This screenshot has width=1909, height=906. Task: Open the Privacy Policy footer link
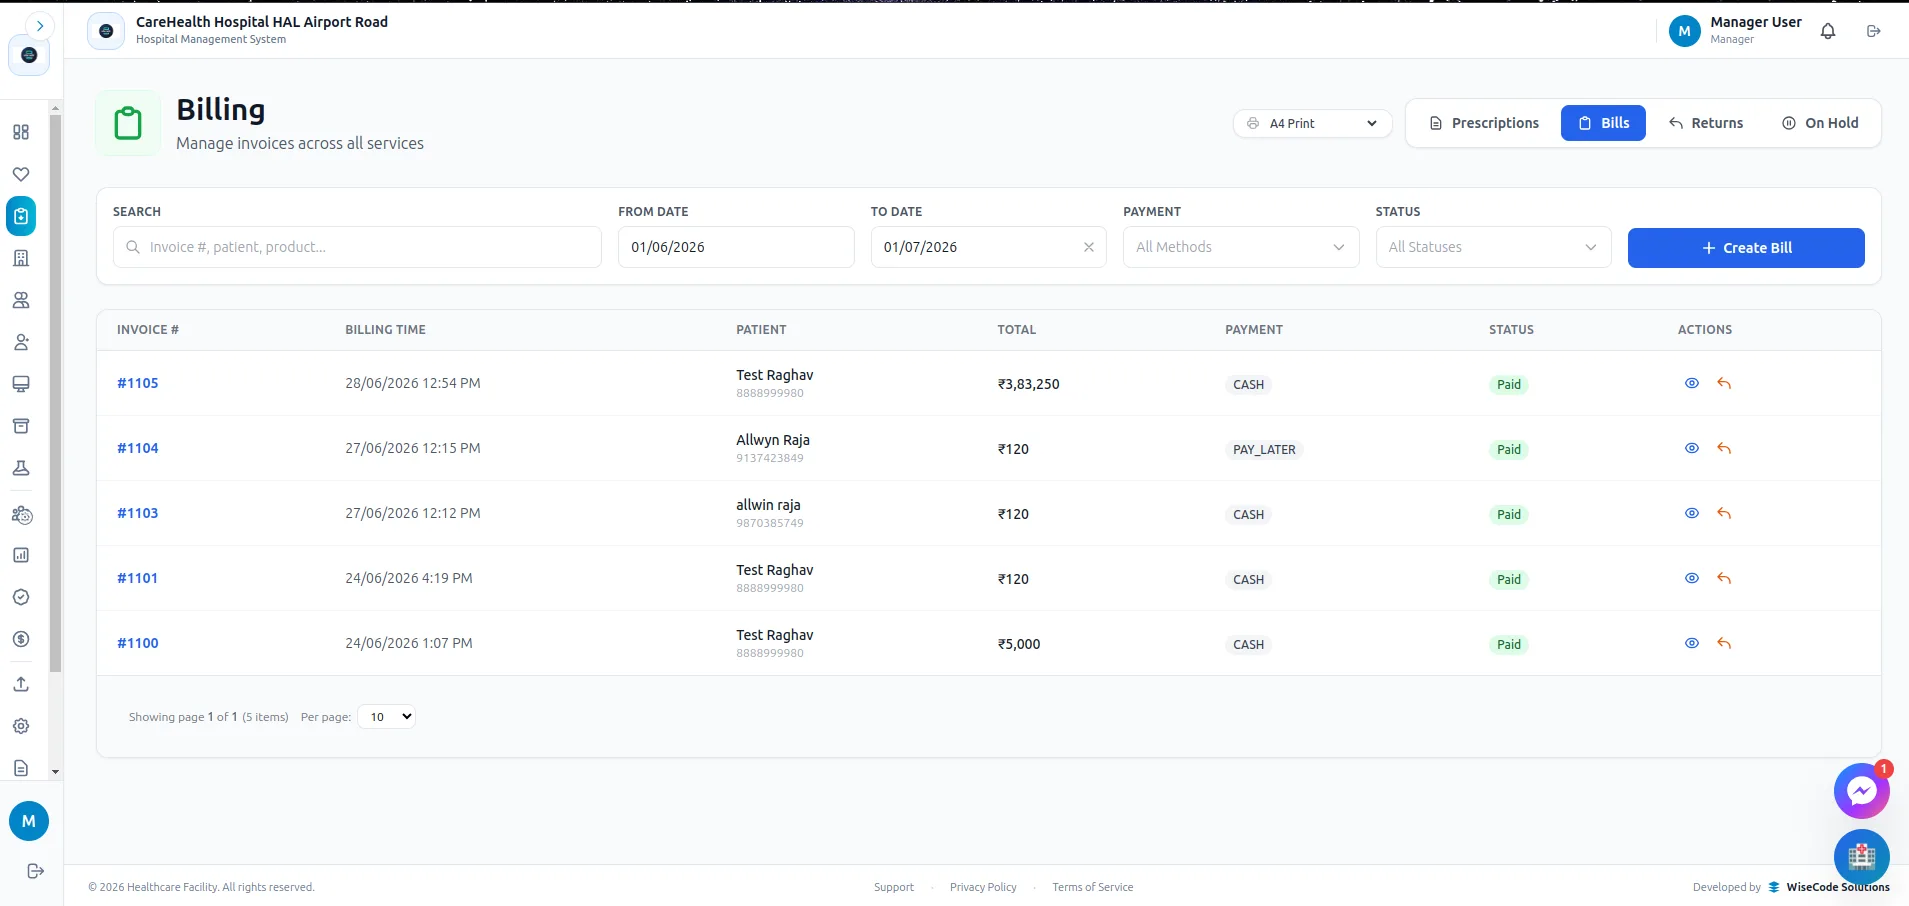tap(983, 887)
